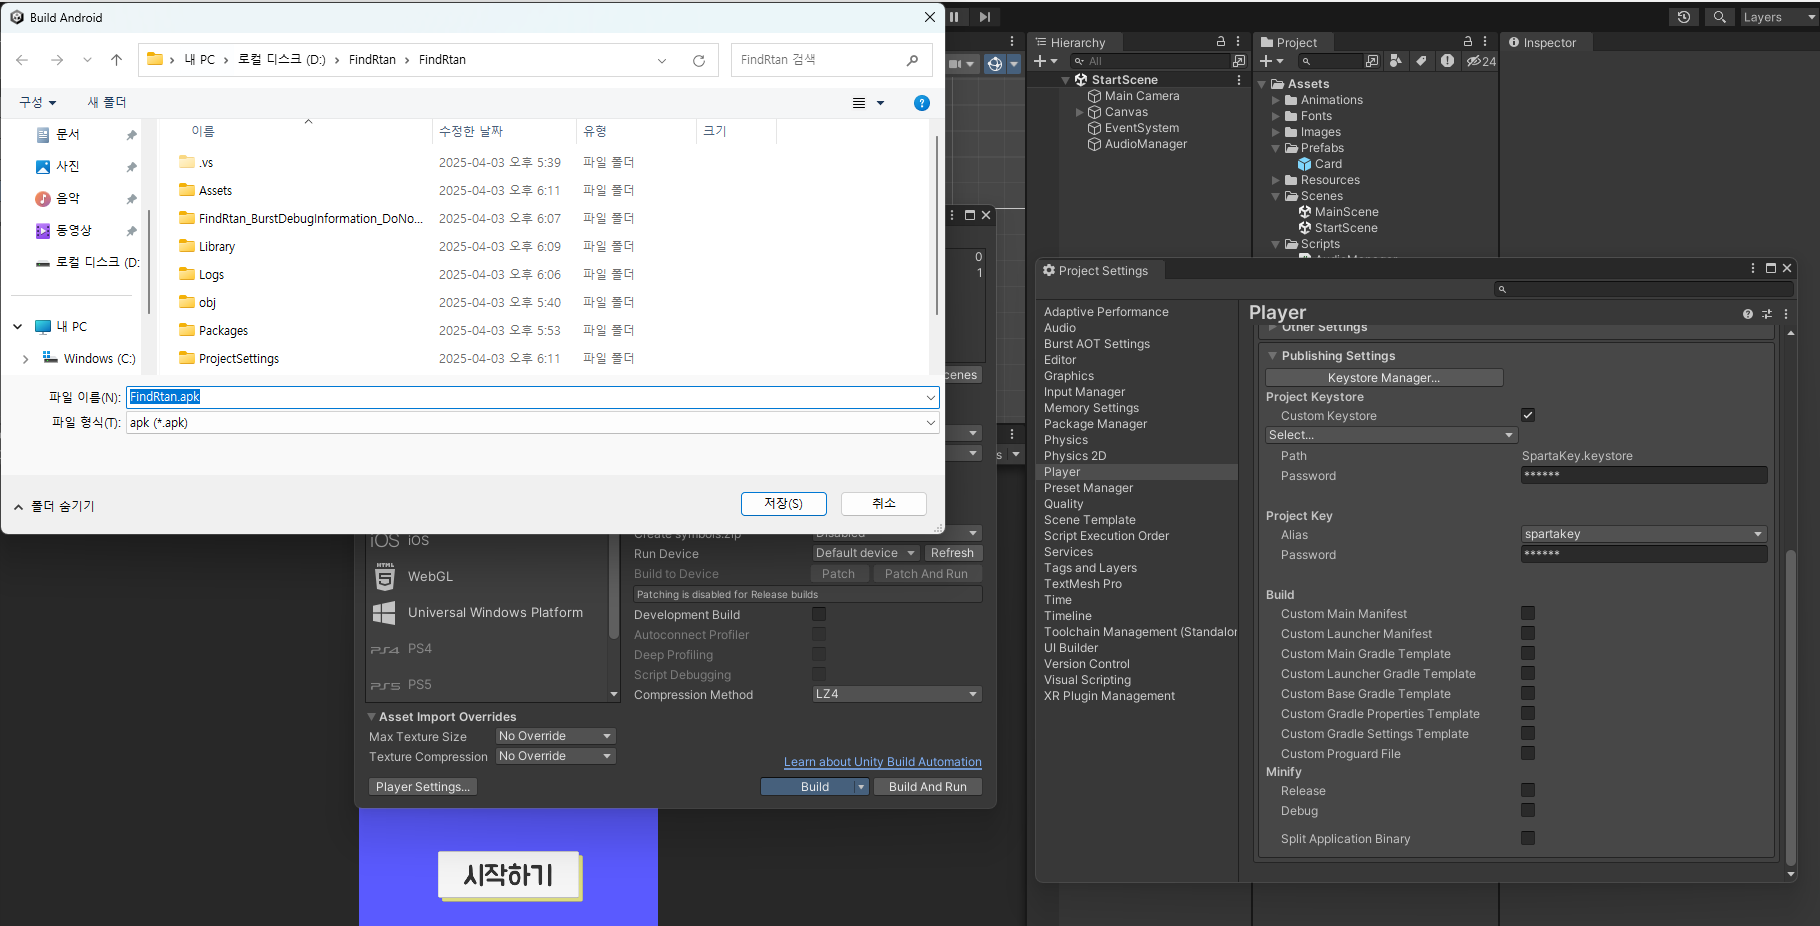Toggle the Custom Keystore checkbox
Viewport: 1820px width, 926px height.
pyautogui.click(x=1528, y=415)
